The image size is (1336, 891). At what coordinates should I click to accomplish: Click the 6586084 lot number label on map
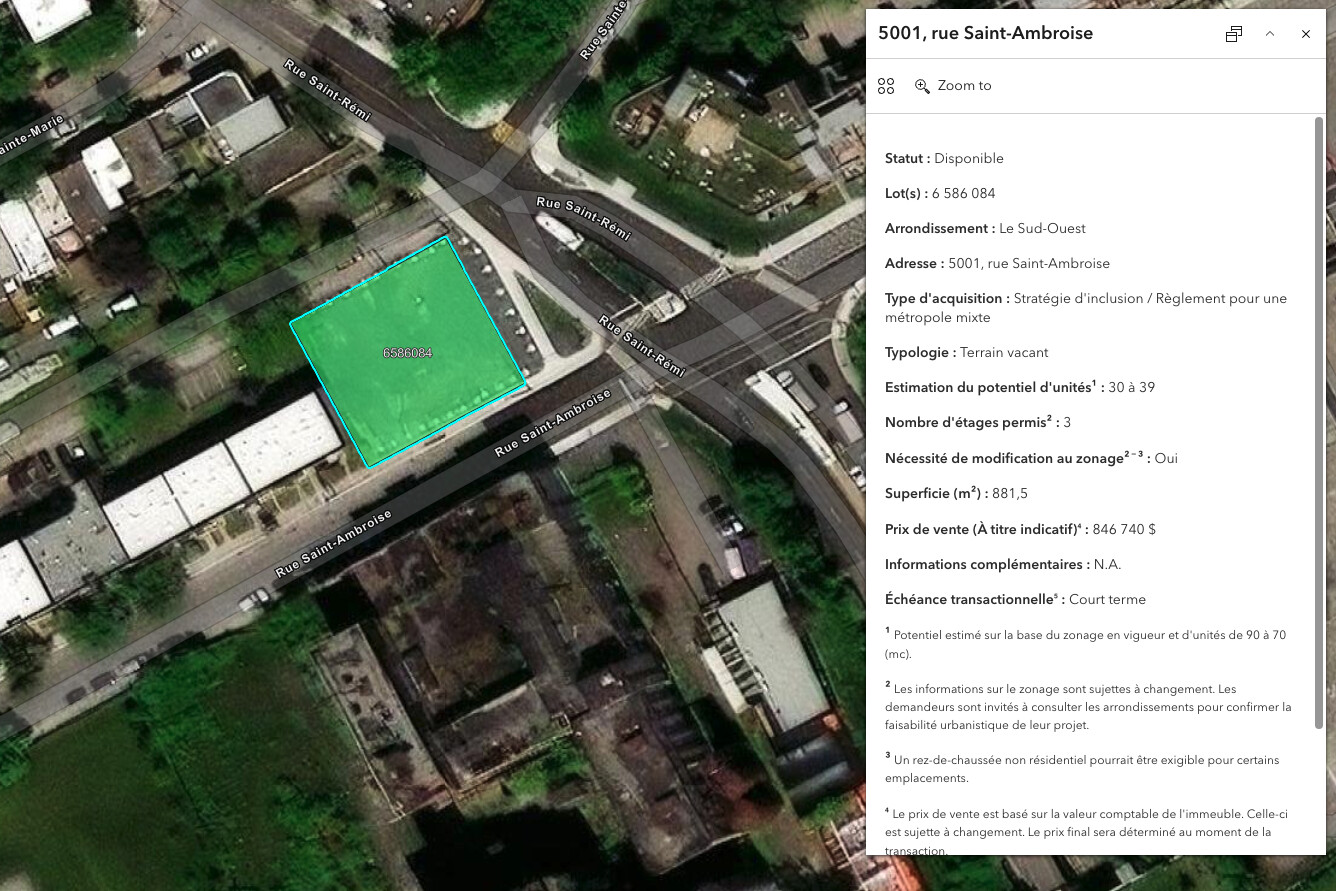[407, 353]
